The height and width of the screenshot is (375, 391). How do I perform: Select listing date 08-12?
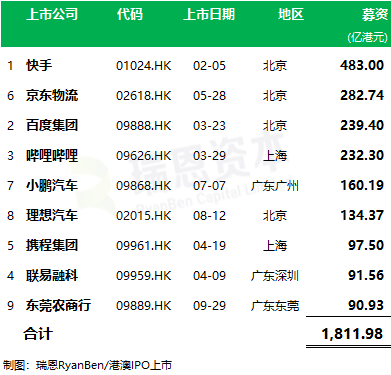(209, 216)
